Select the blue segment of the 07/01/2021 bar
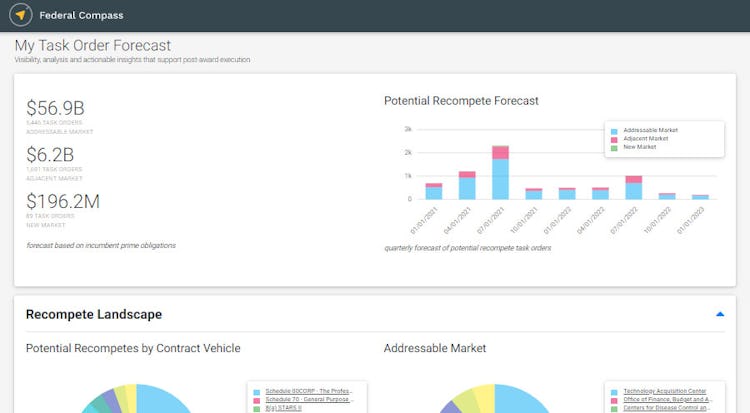Image resolution: width=750 pixels, height=413 pixels. tap(500, 179)
